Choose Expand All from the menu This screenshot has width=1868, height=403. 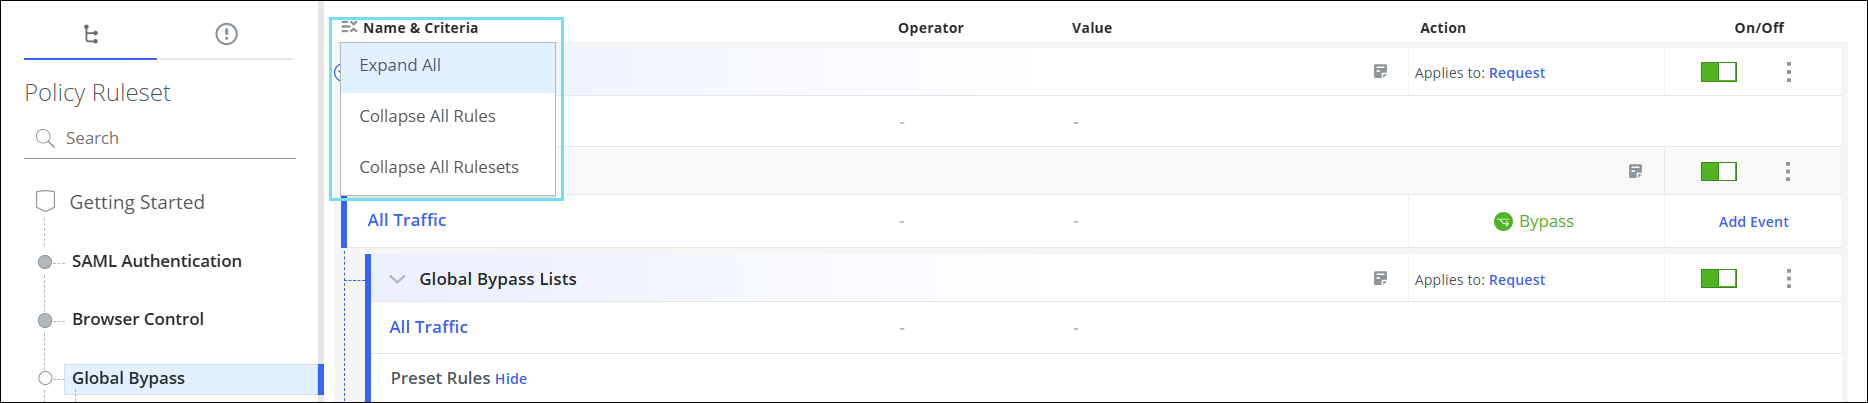click(400, 66)
